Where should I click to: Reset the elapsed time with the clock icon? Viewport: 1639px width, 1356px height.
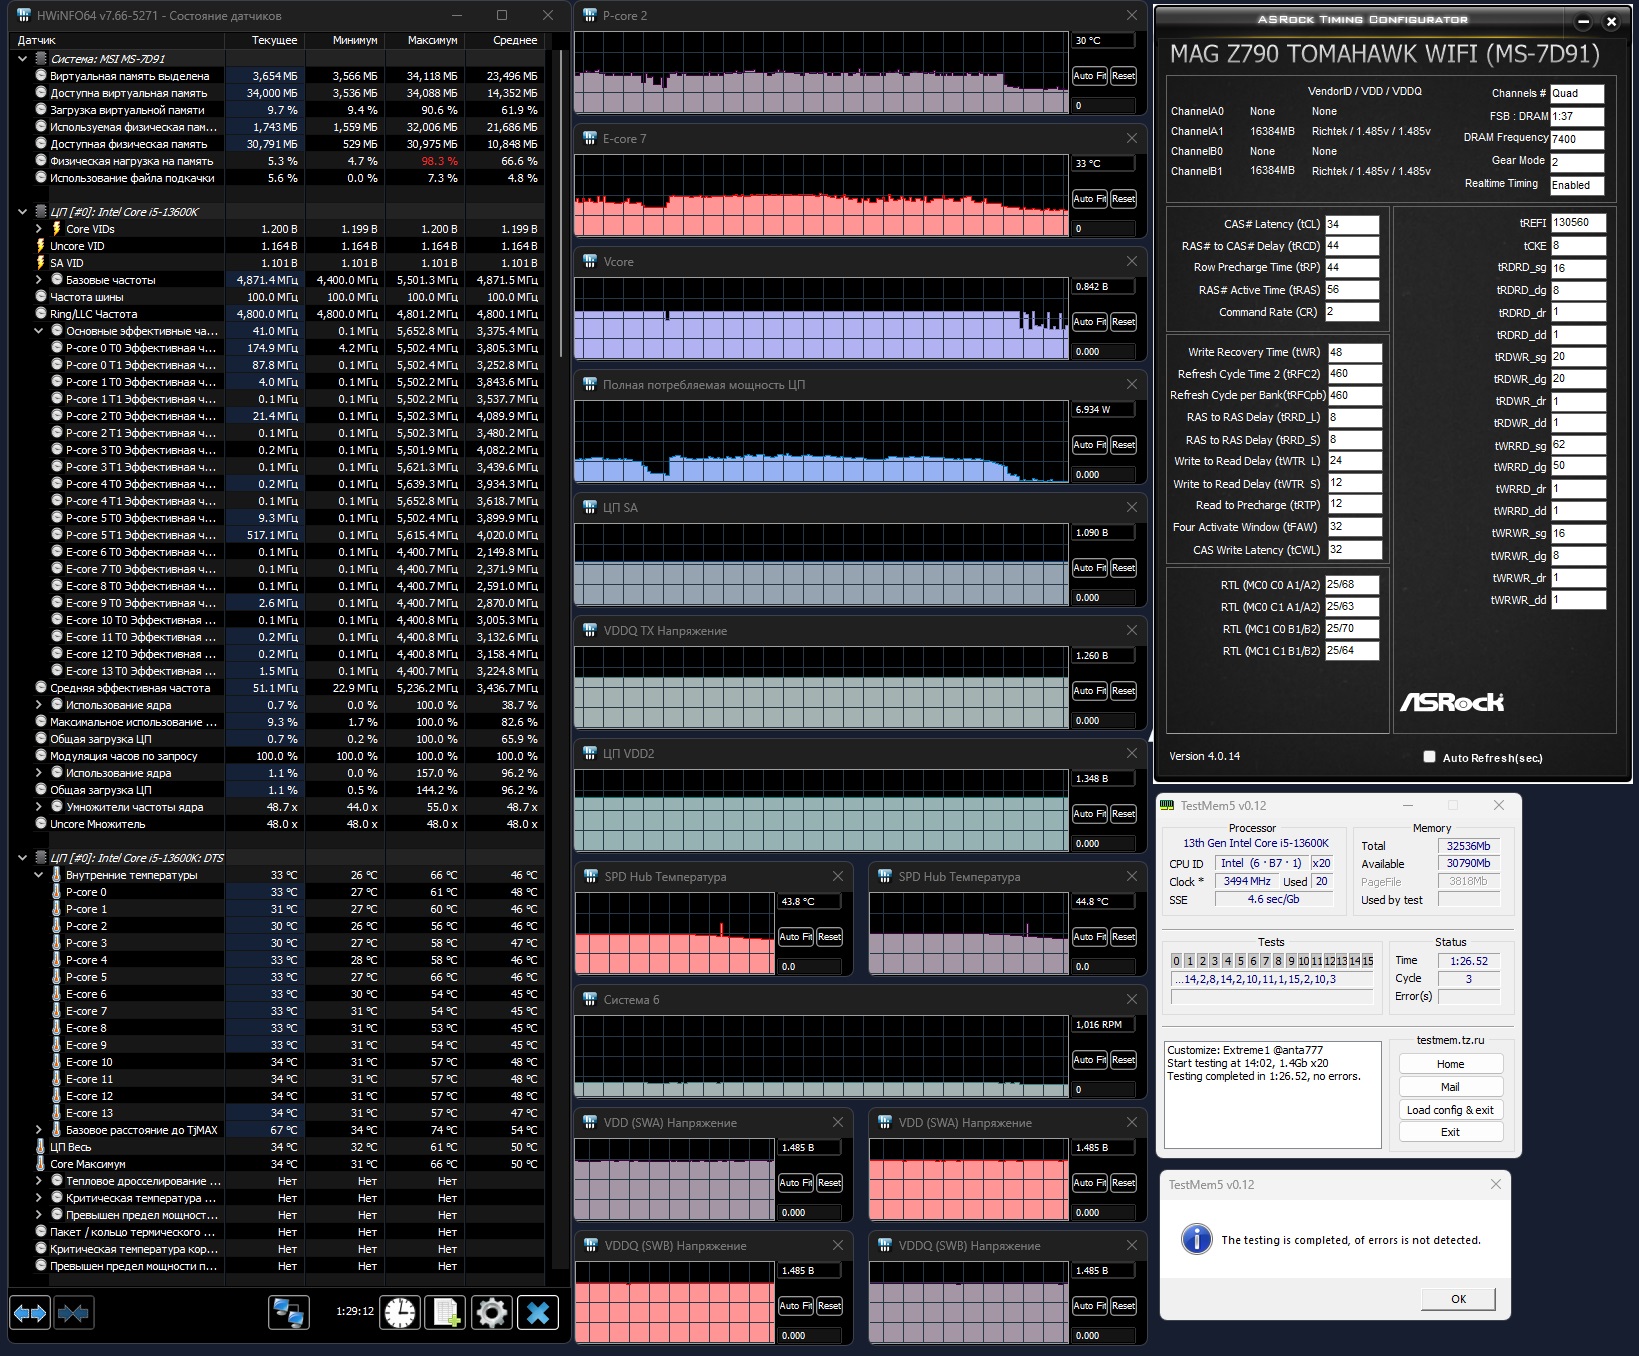pos(400,1312)
